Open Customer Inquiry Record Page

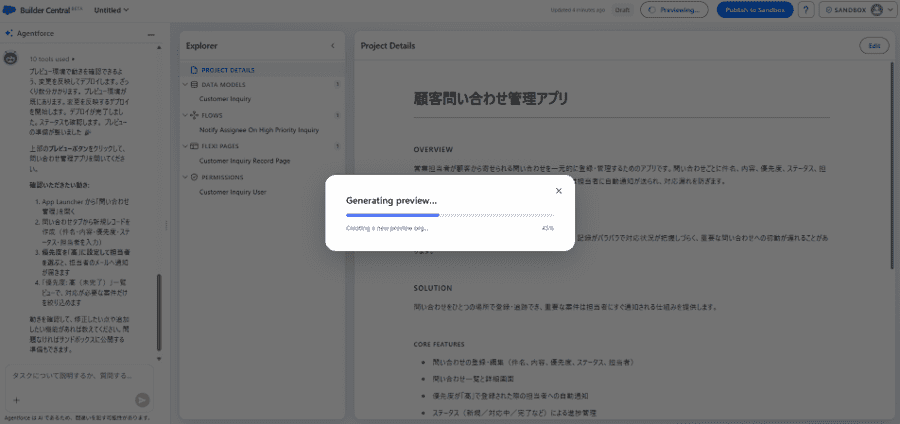pos(245,161)
